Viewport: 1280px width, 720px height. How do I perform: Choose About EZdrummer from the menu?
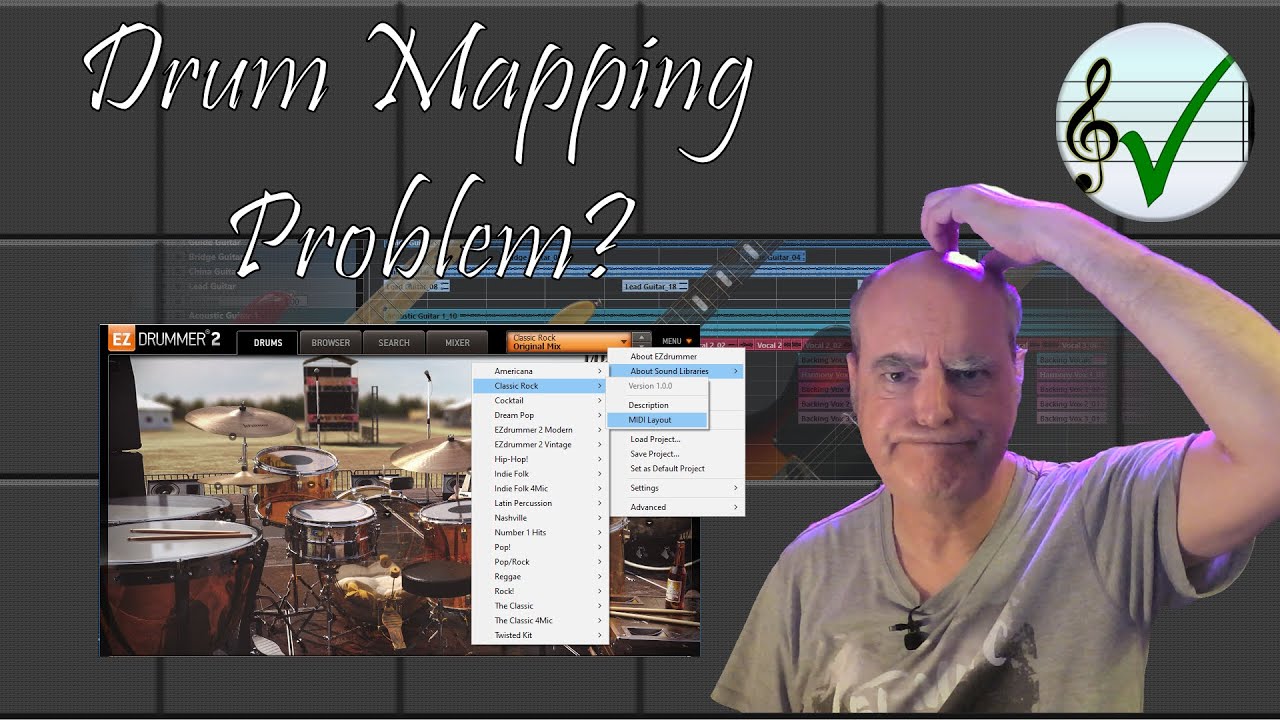676,356
